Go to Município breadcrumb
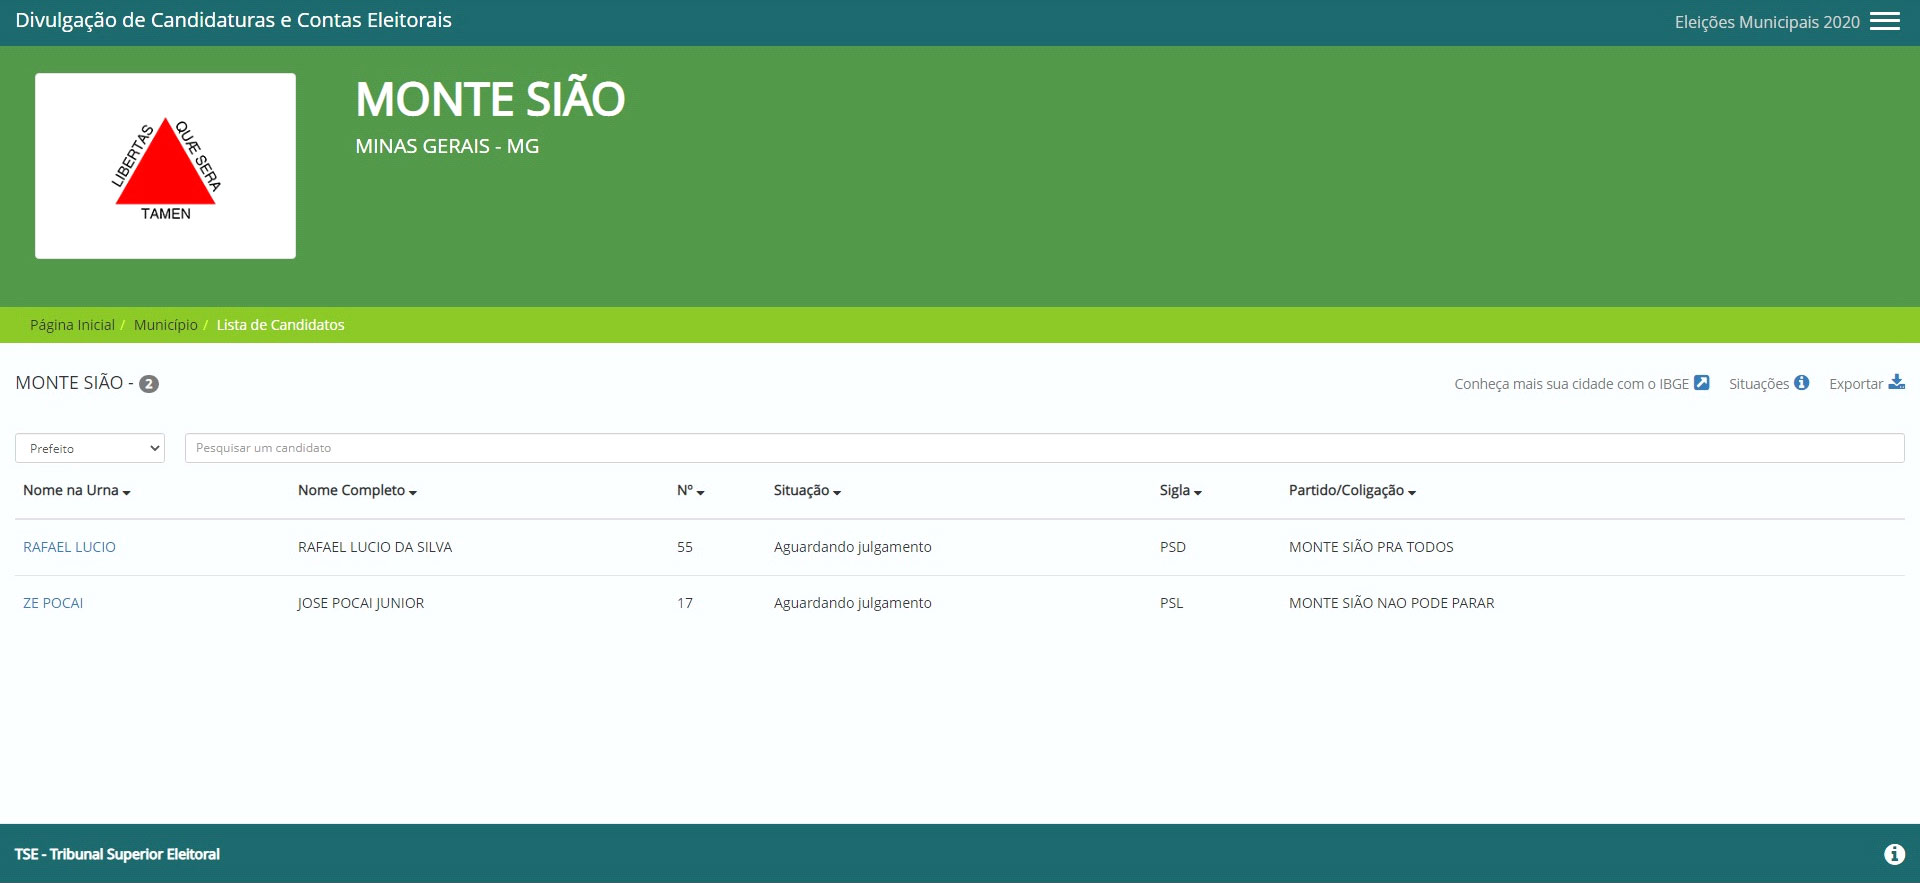The image size is (1920, 883). (166, 325)
